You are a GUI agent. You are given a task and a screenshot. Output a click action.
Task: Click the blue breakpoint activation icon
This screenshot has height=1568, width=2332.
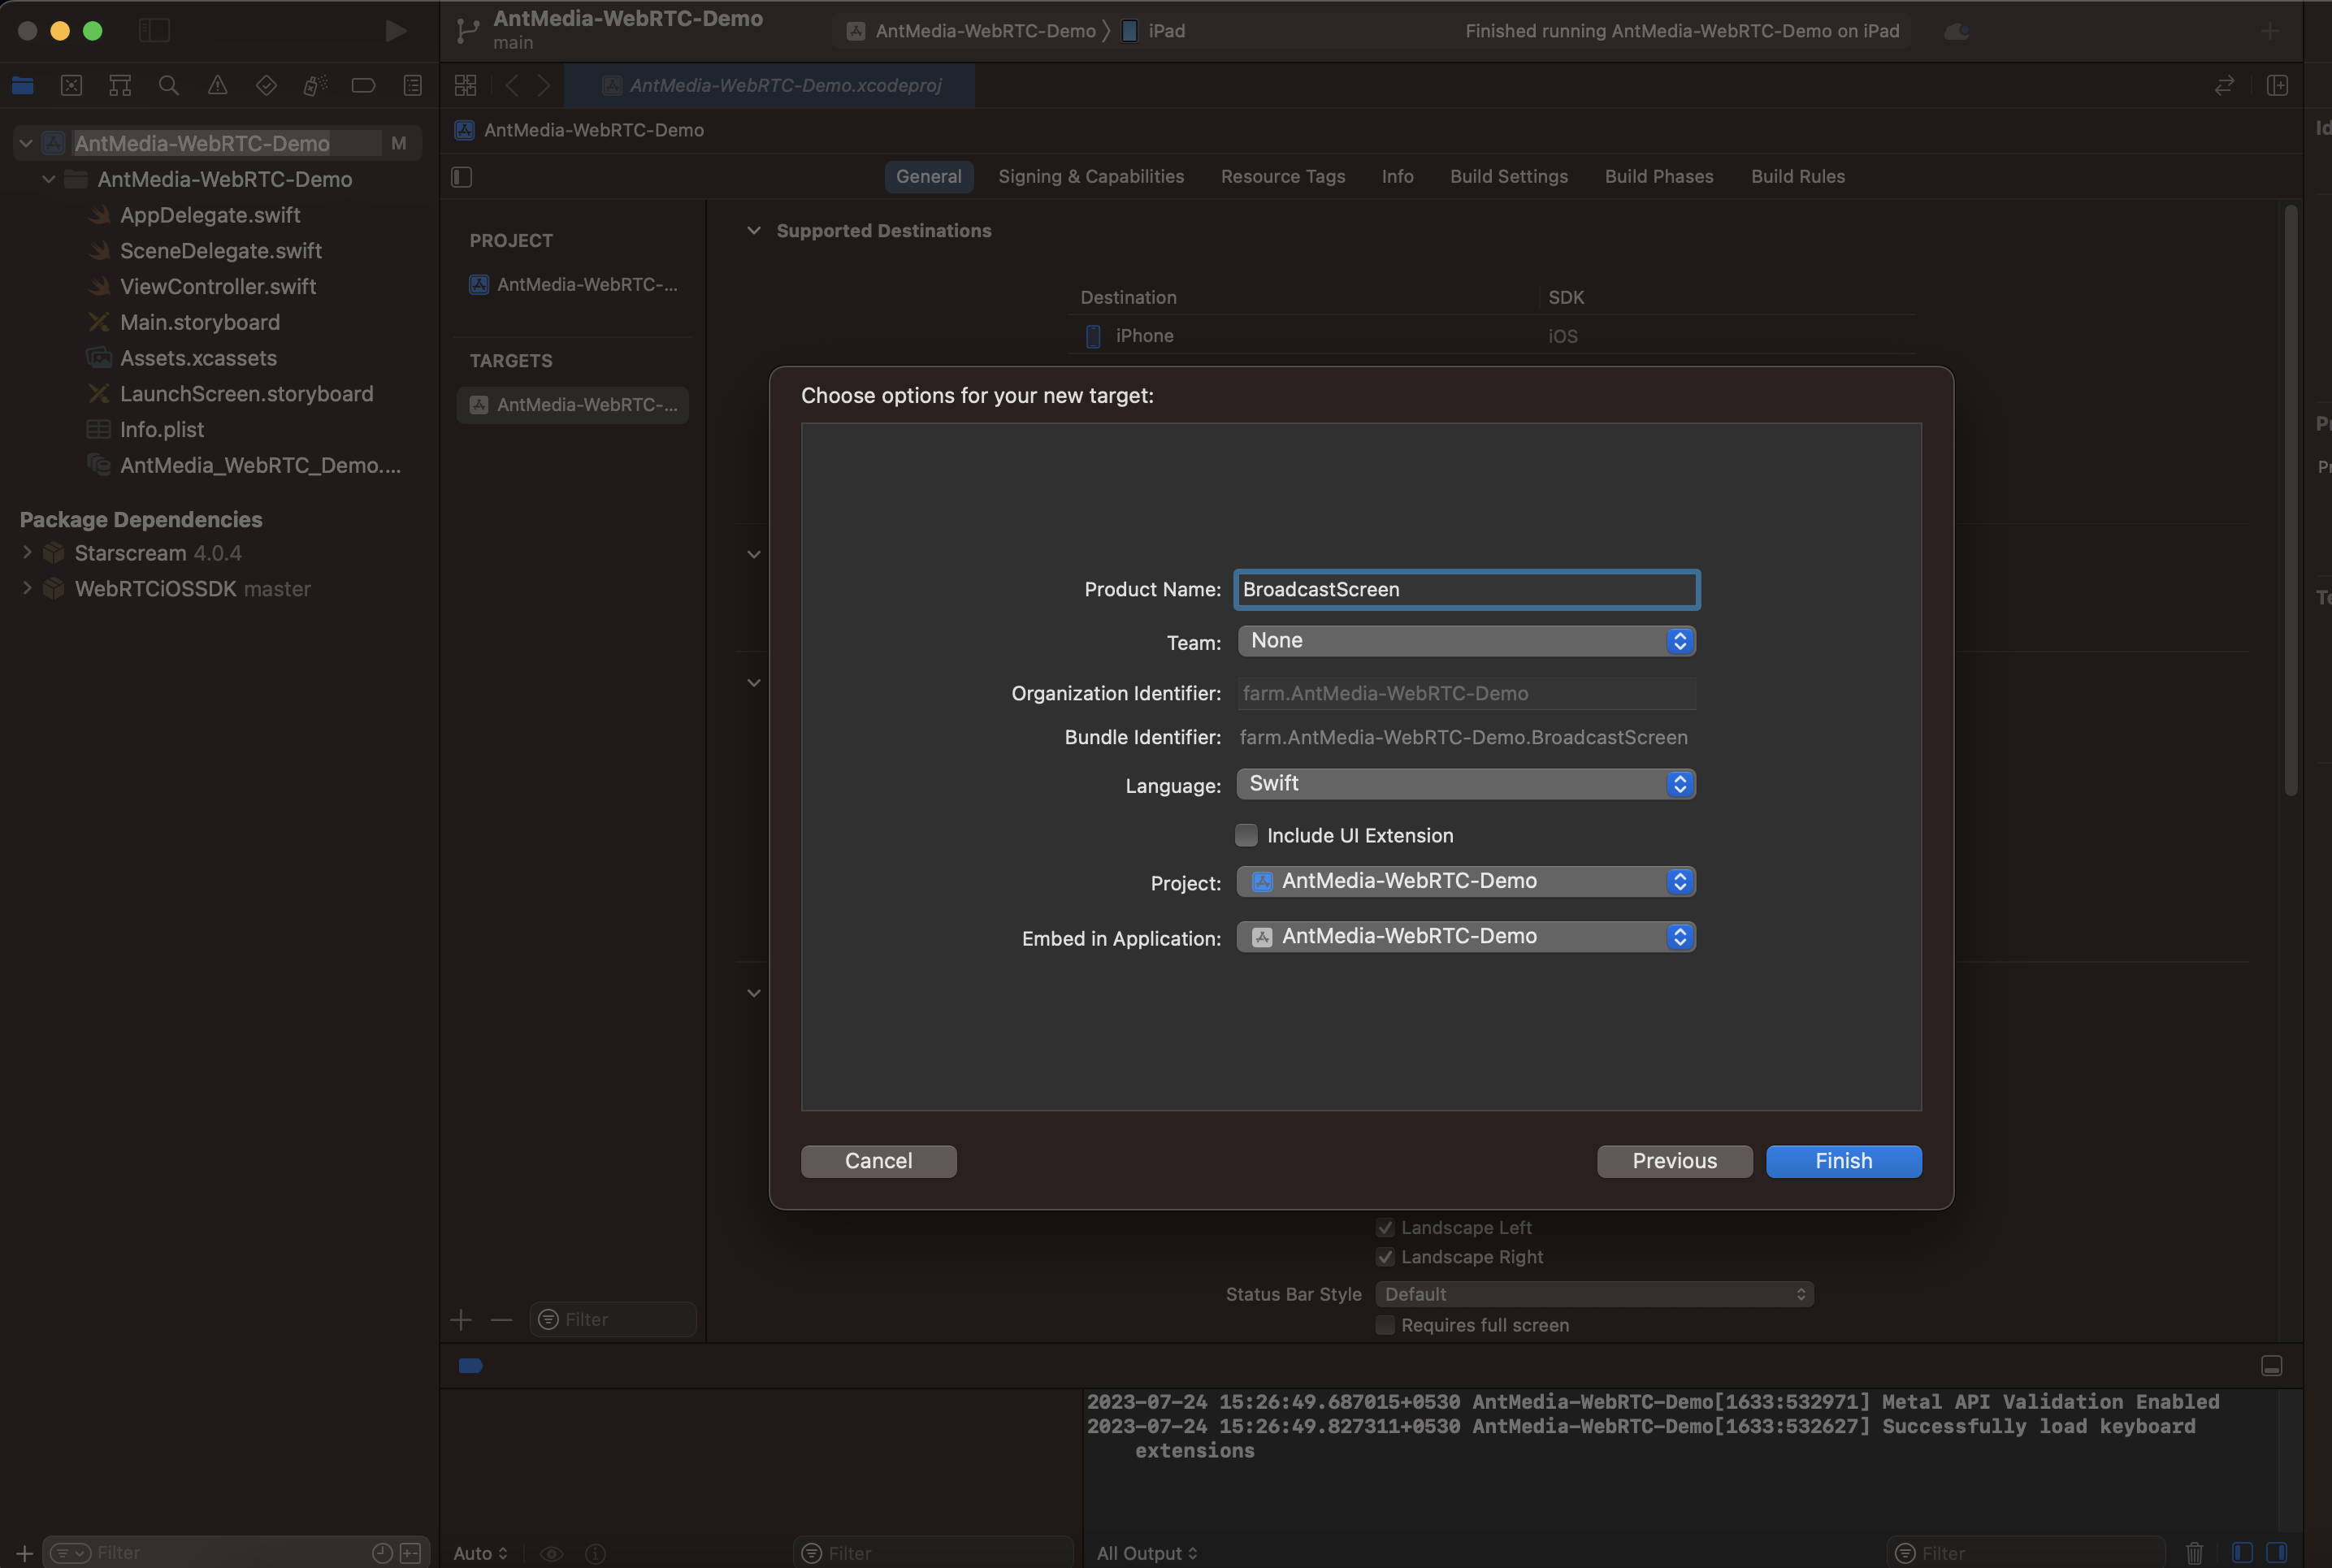(x=471, y=1366)
